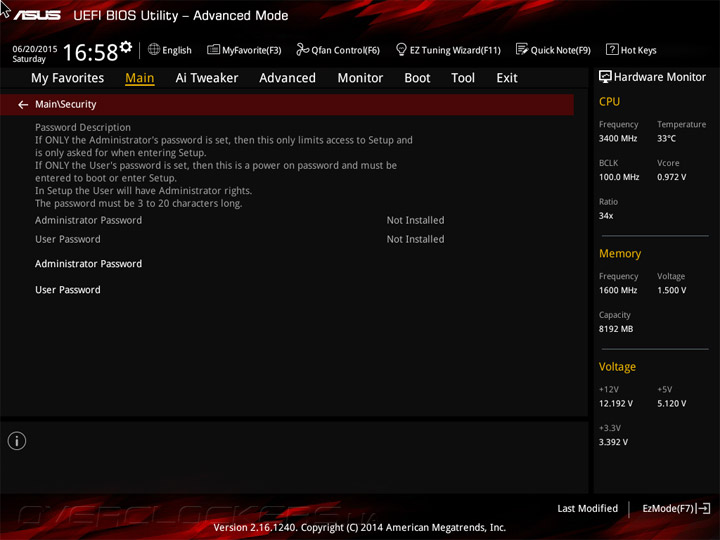Viewport: 720px width, 540px height.
Task: Click the Hot Keys question mark icon
Action: 612,49
